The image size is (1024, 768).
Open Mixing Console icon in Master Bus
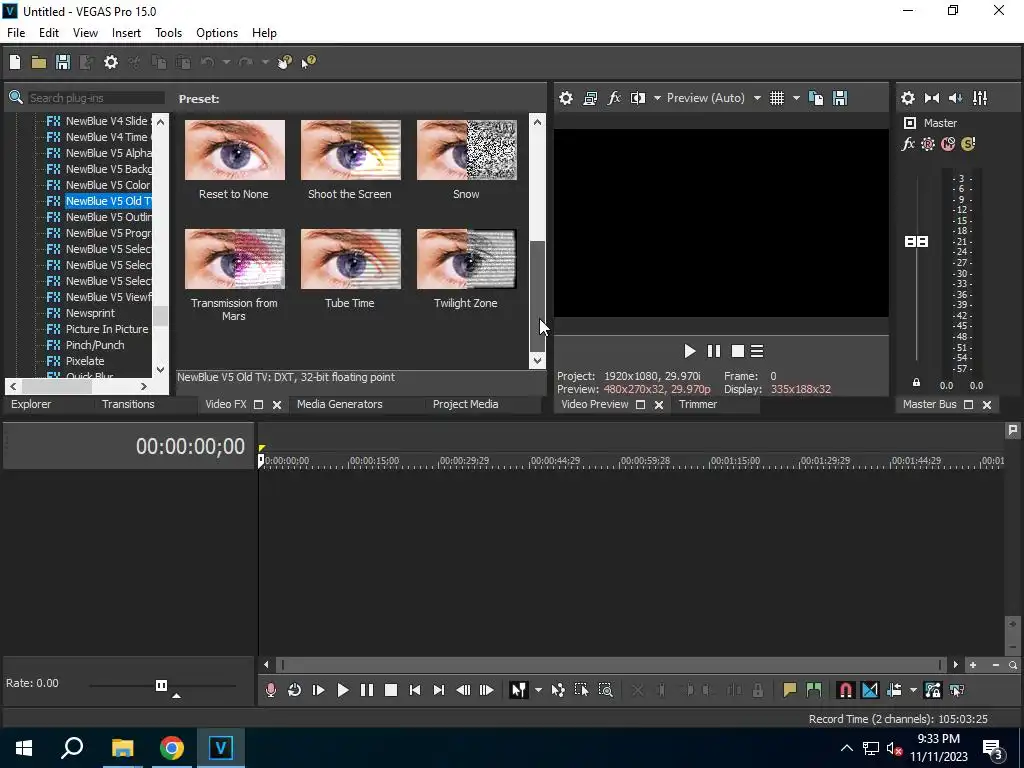click(x=980, y=98)
